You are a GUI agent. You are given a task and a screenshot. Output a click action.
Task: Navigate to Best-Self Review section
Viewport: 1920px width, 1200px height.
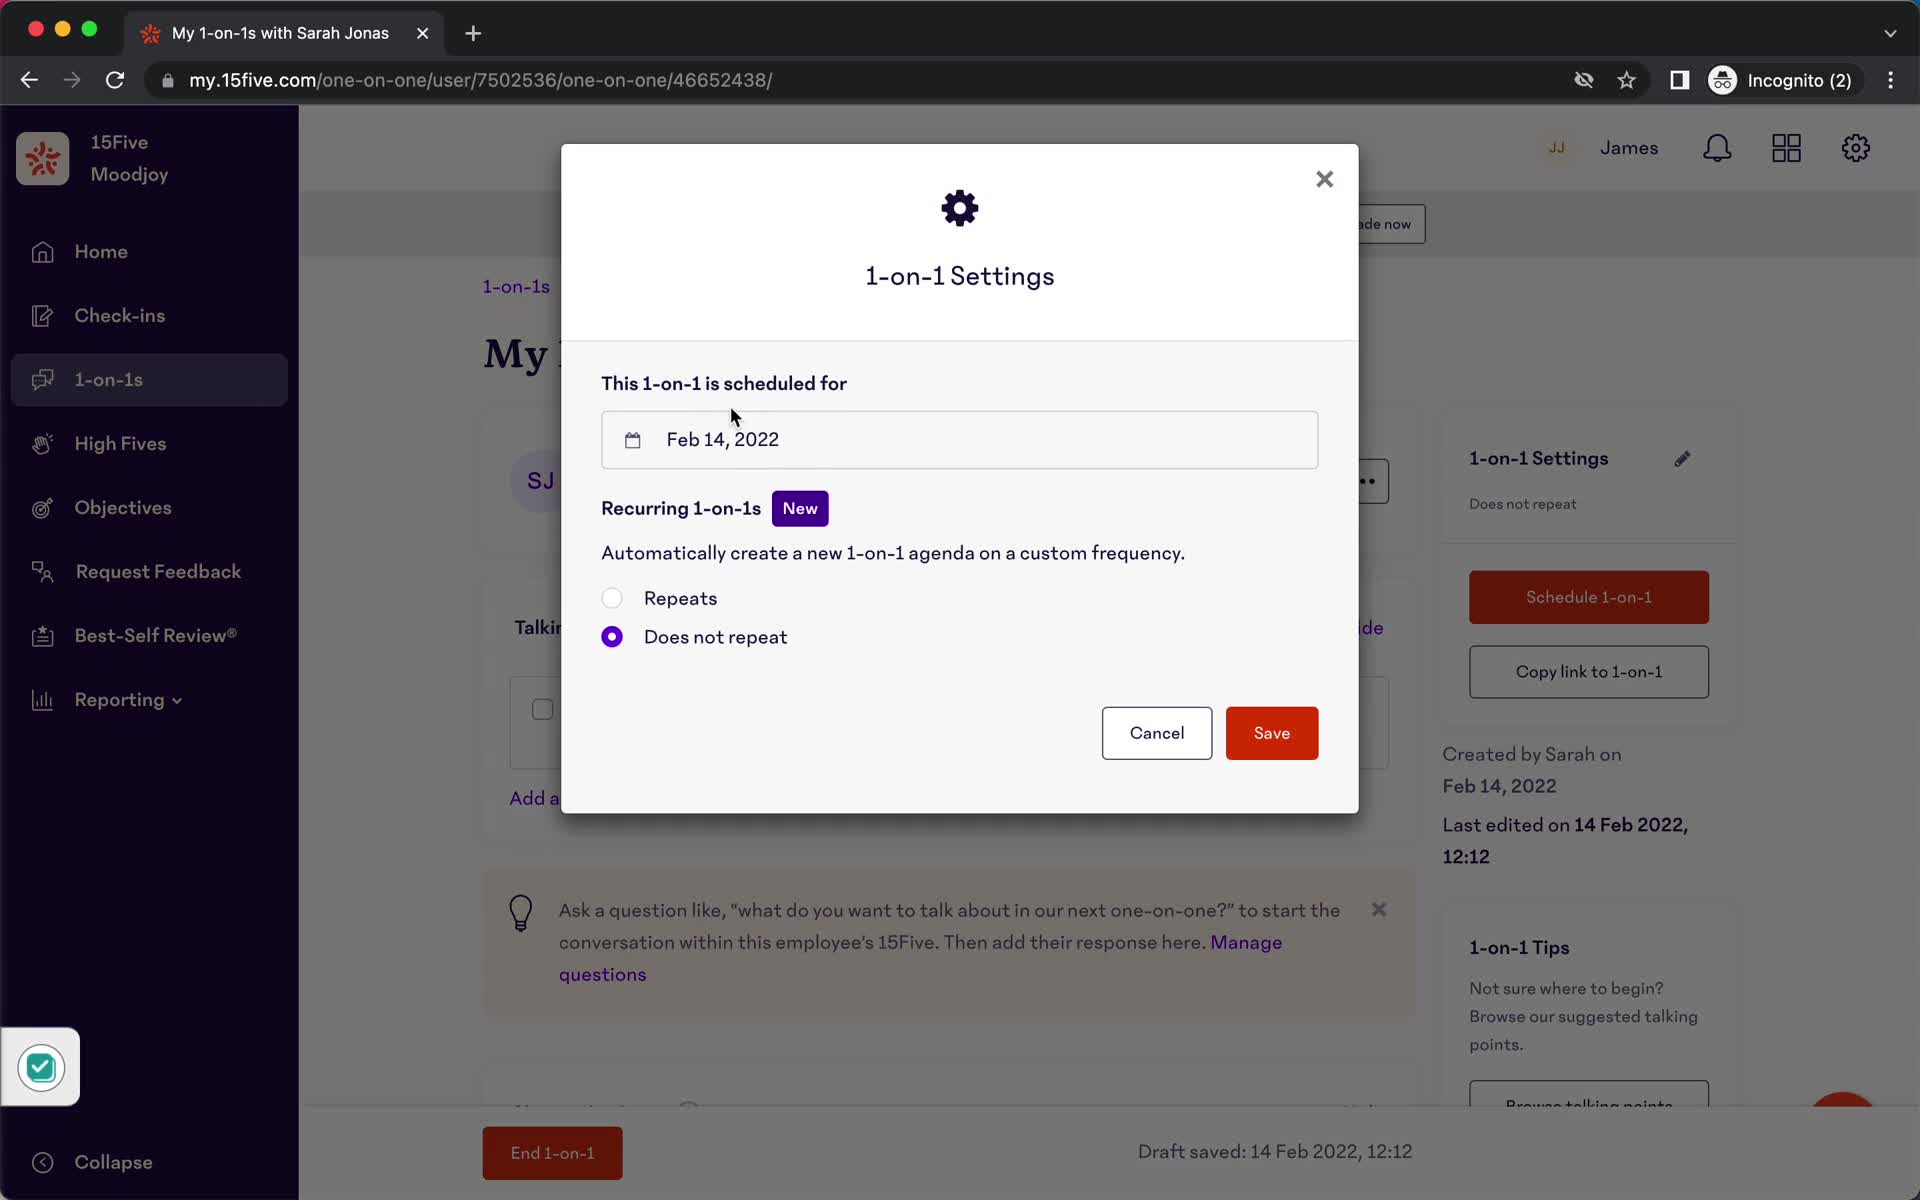[x=156, y=635]
